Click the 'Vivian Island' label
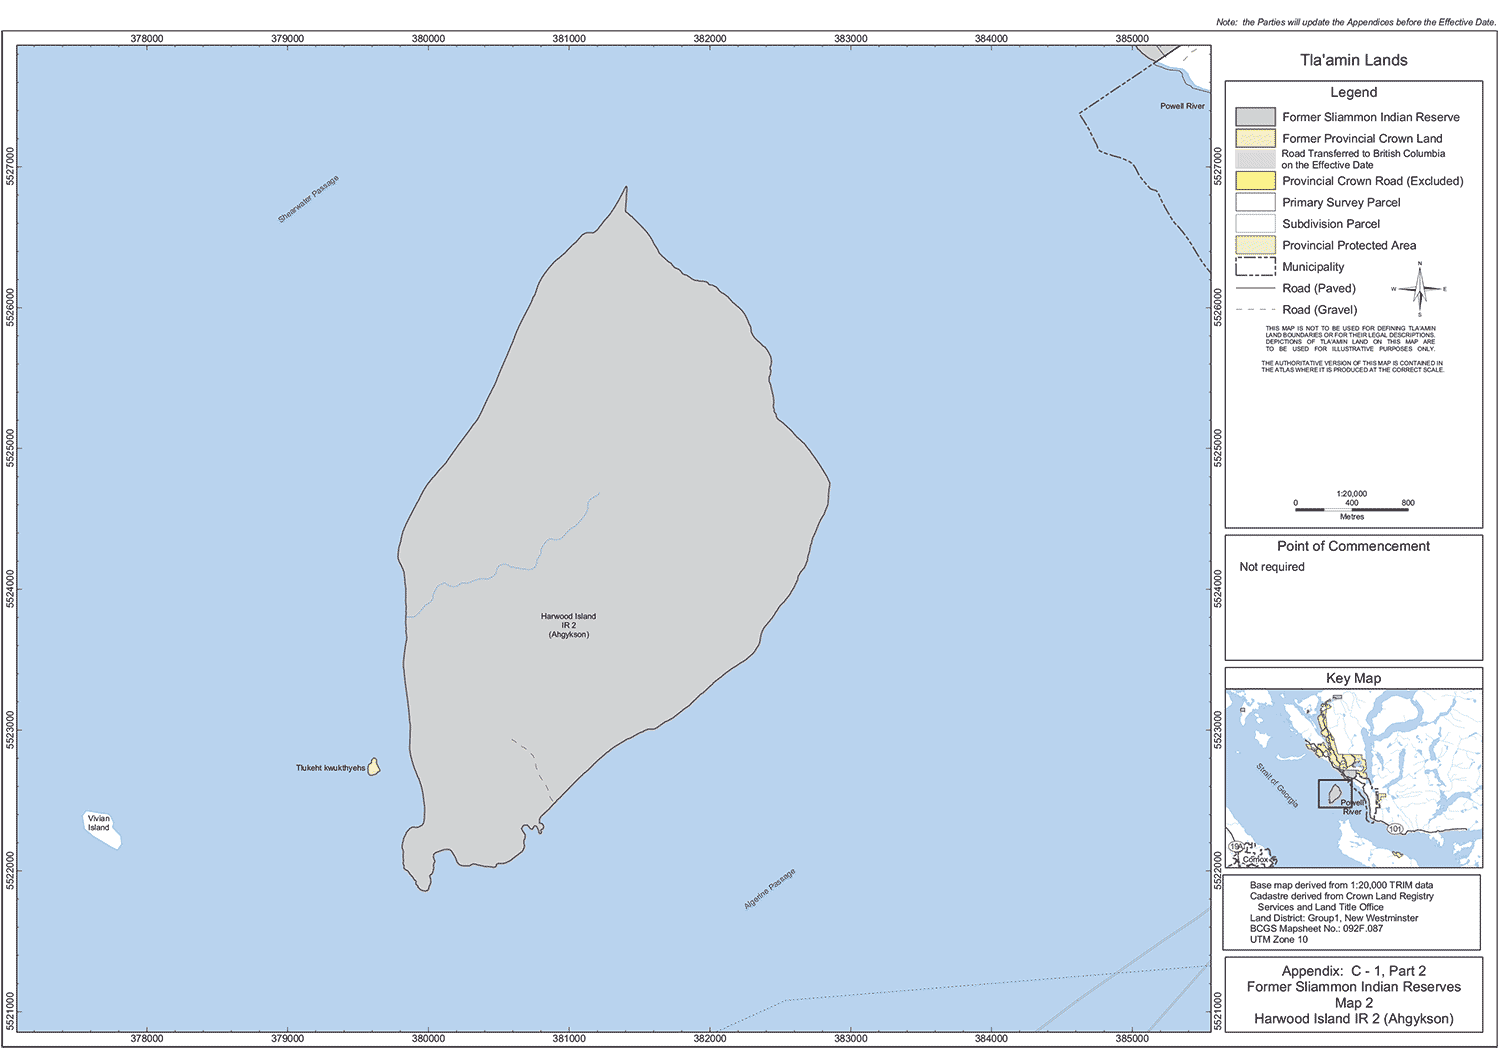The height and width of the screenshot is (1049, 1500). 98,823
